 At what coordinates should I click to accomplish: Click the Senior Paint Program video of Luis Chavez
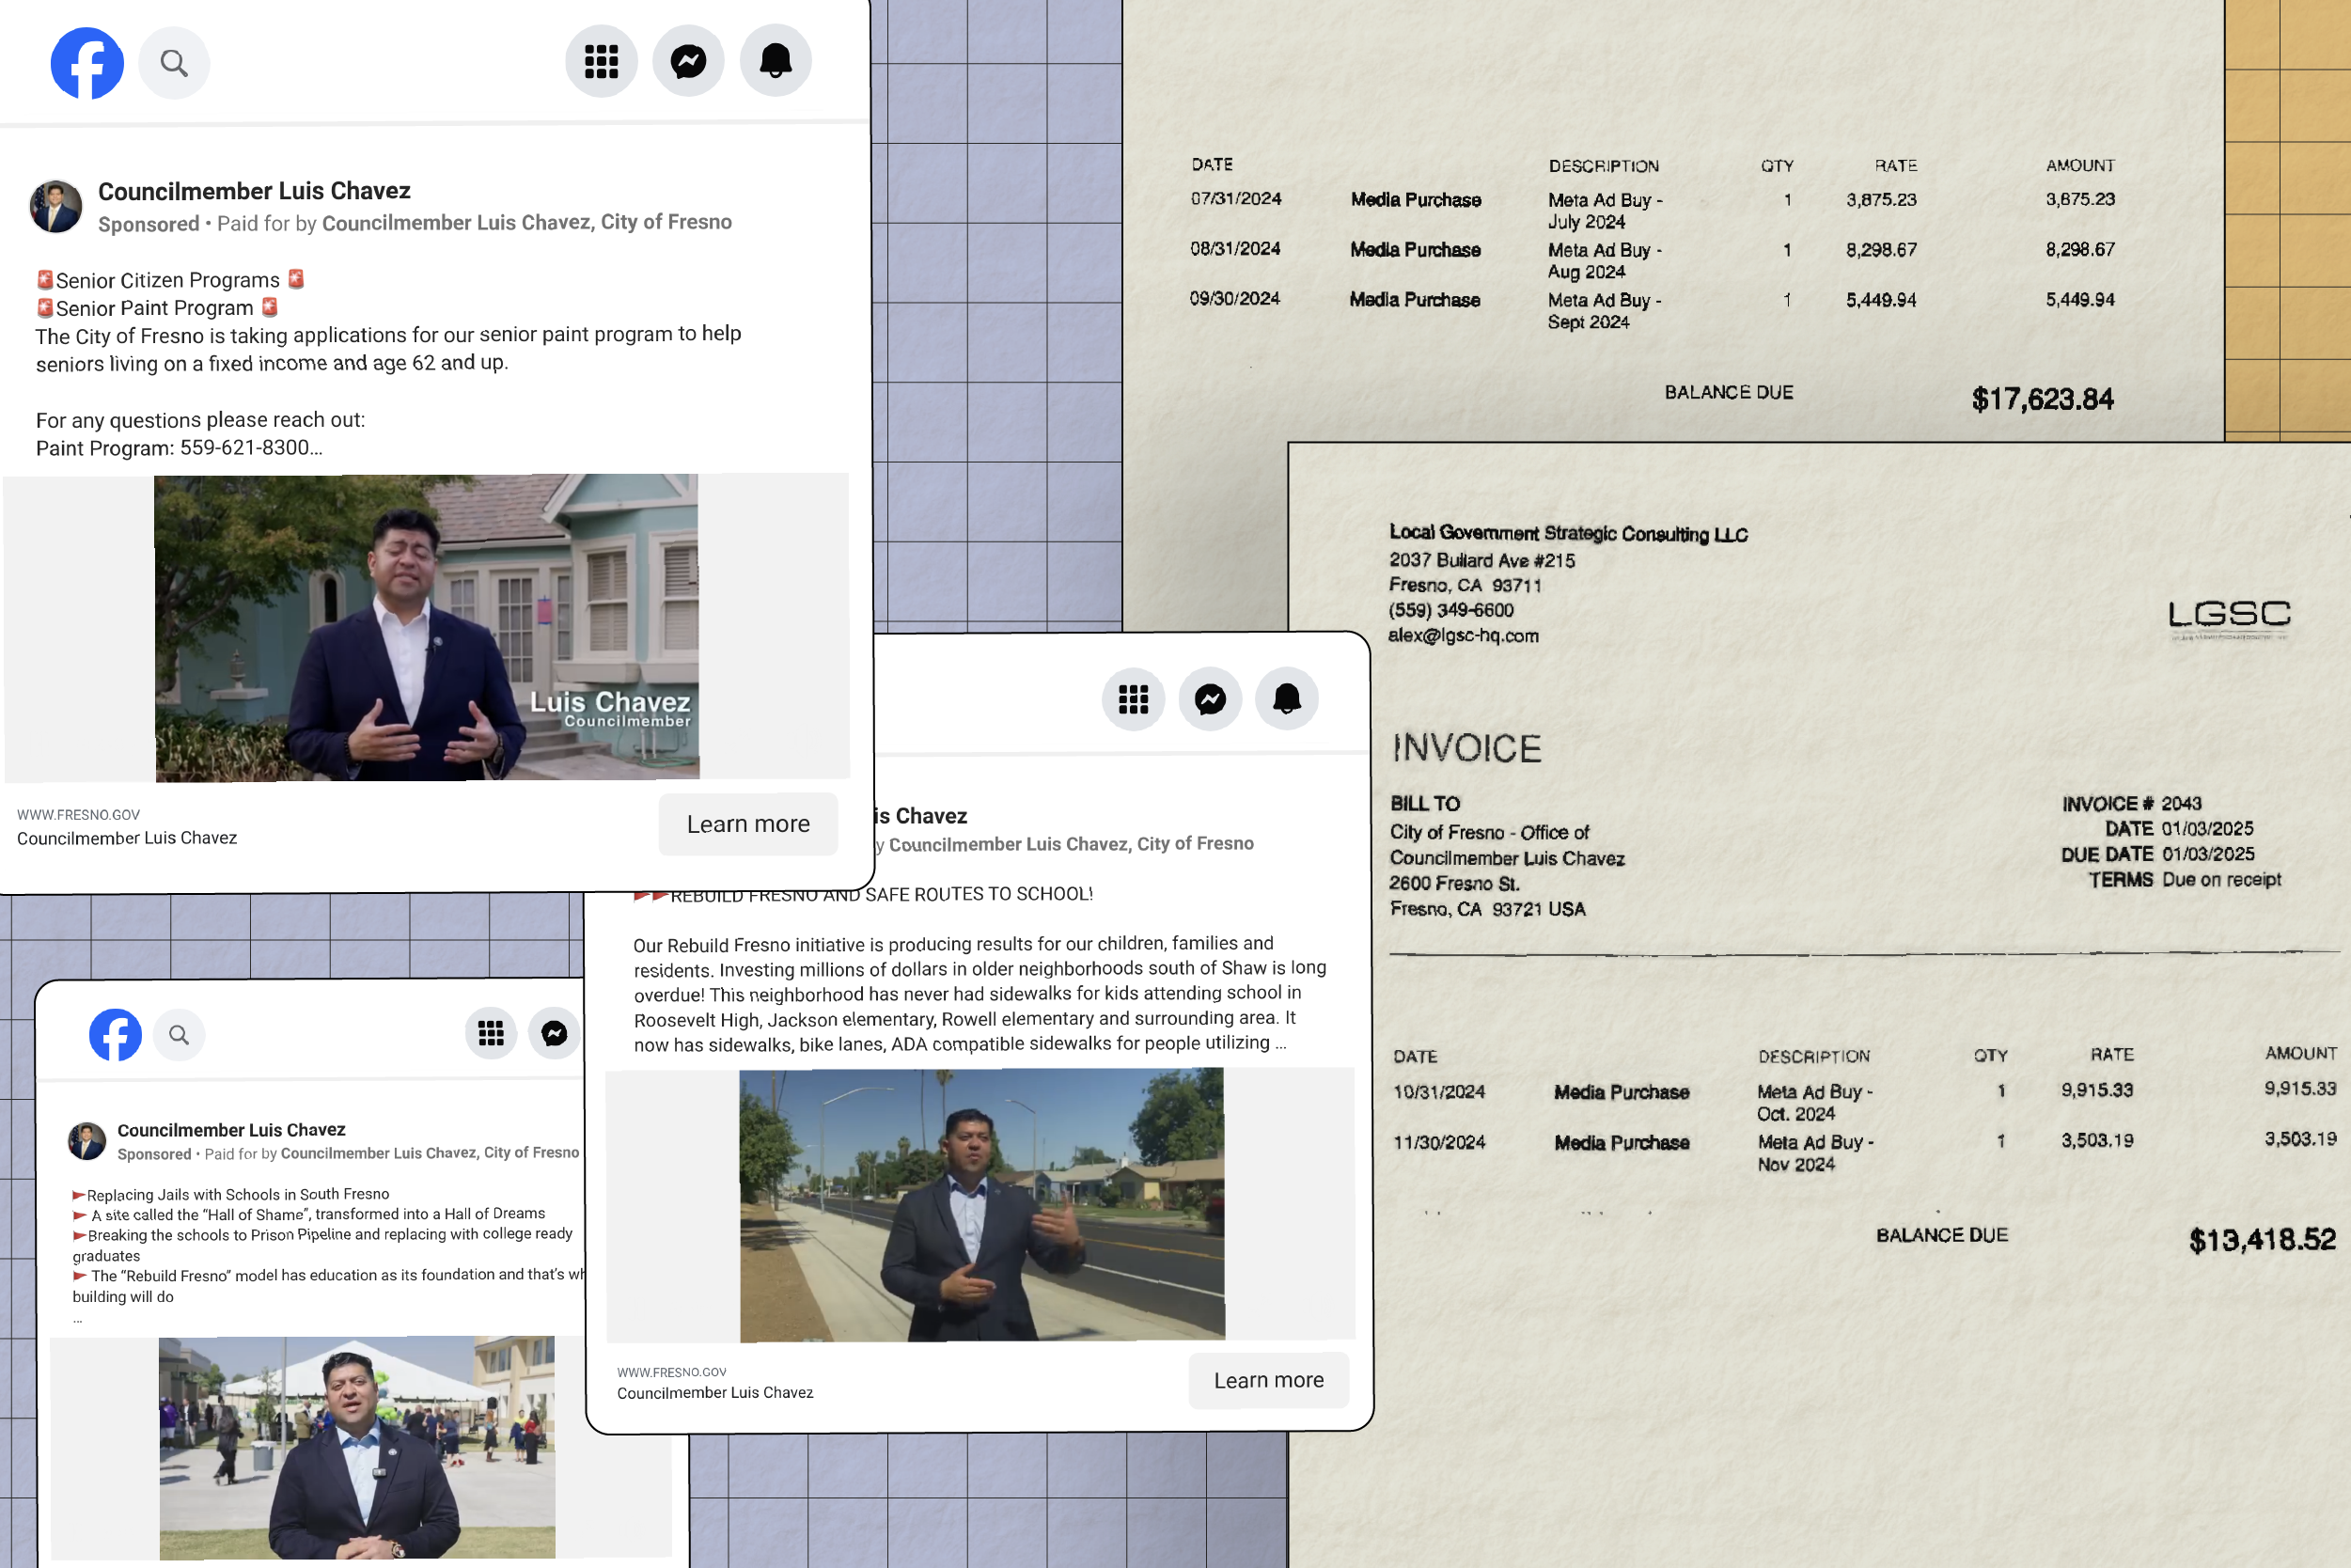[426, 627]
